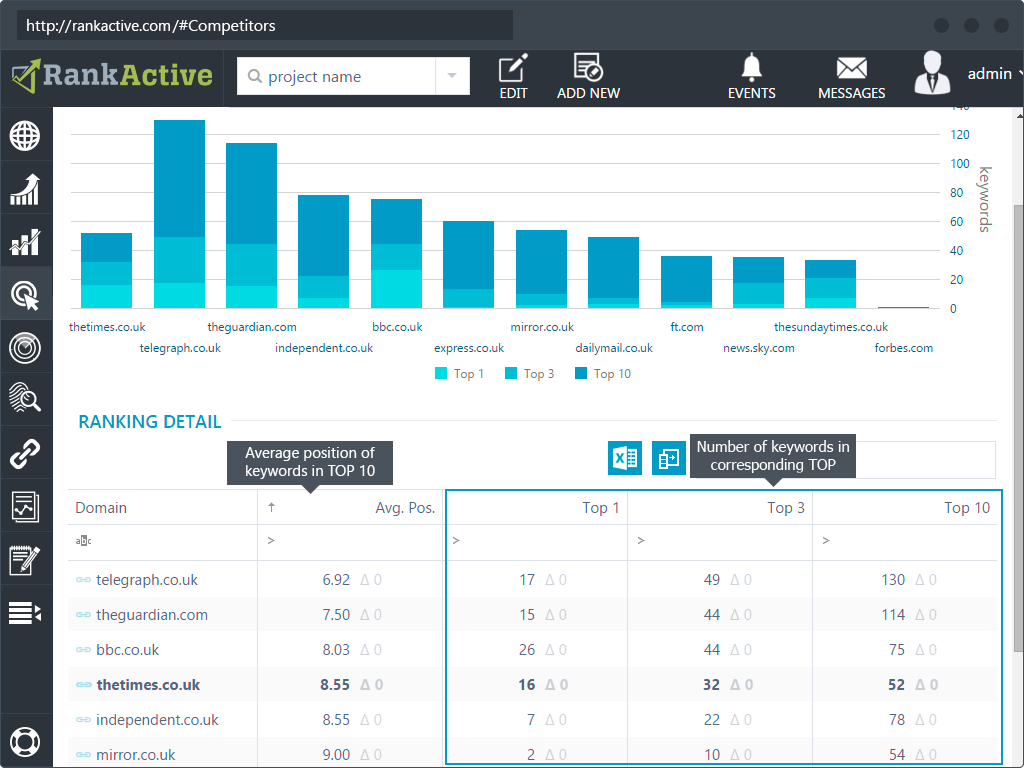The width and height of the screenshot is (1024, 768).
Task: Click the 52 Top 10 value for thetimes.co.uk
Action: 897,684
